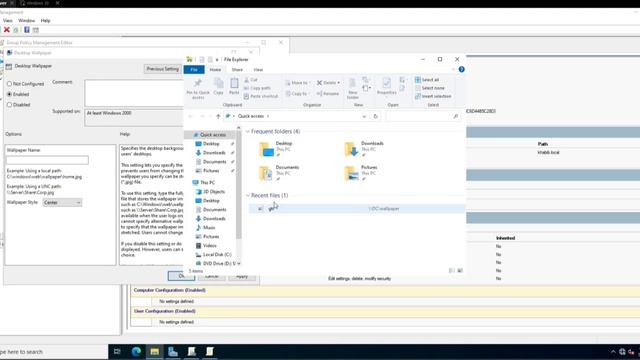Open the Pictures frequent folder

click(361, 173)
